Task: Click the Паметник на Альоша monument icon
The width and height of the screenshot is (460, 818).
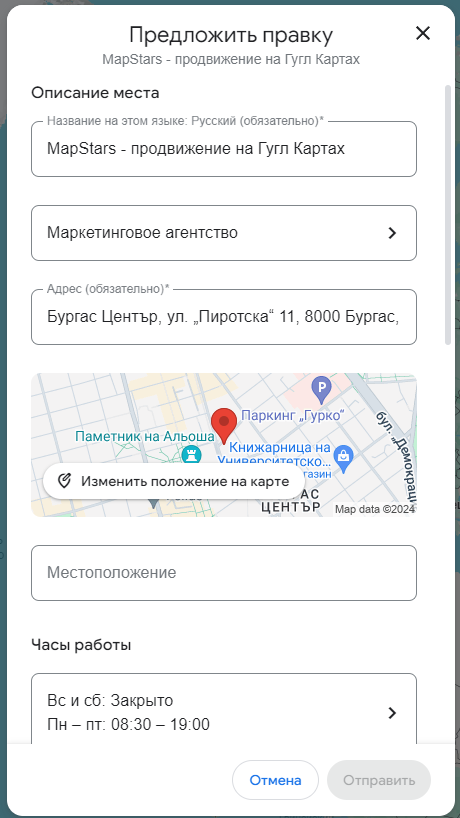Action: (x=191, y=455)
